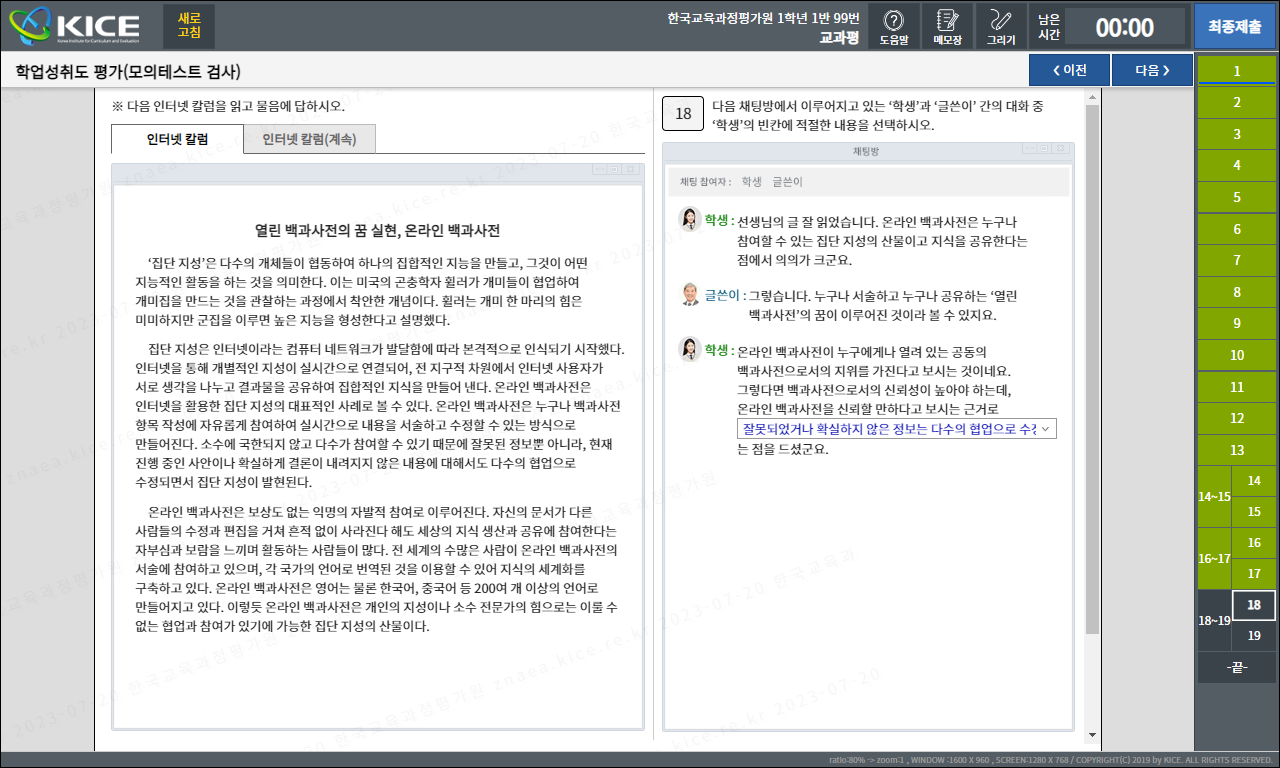
Task: Click the 새로고침 refresh button
Action: 189,26
